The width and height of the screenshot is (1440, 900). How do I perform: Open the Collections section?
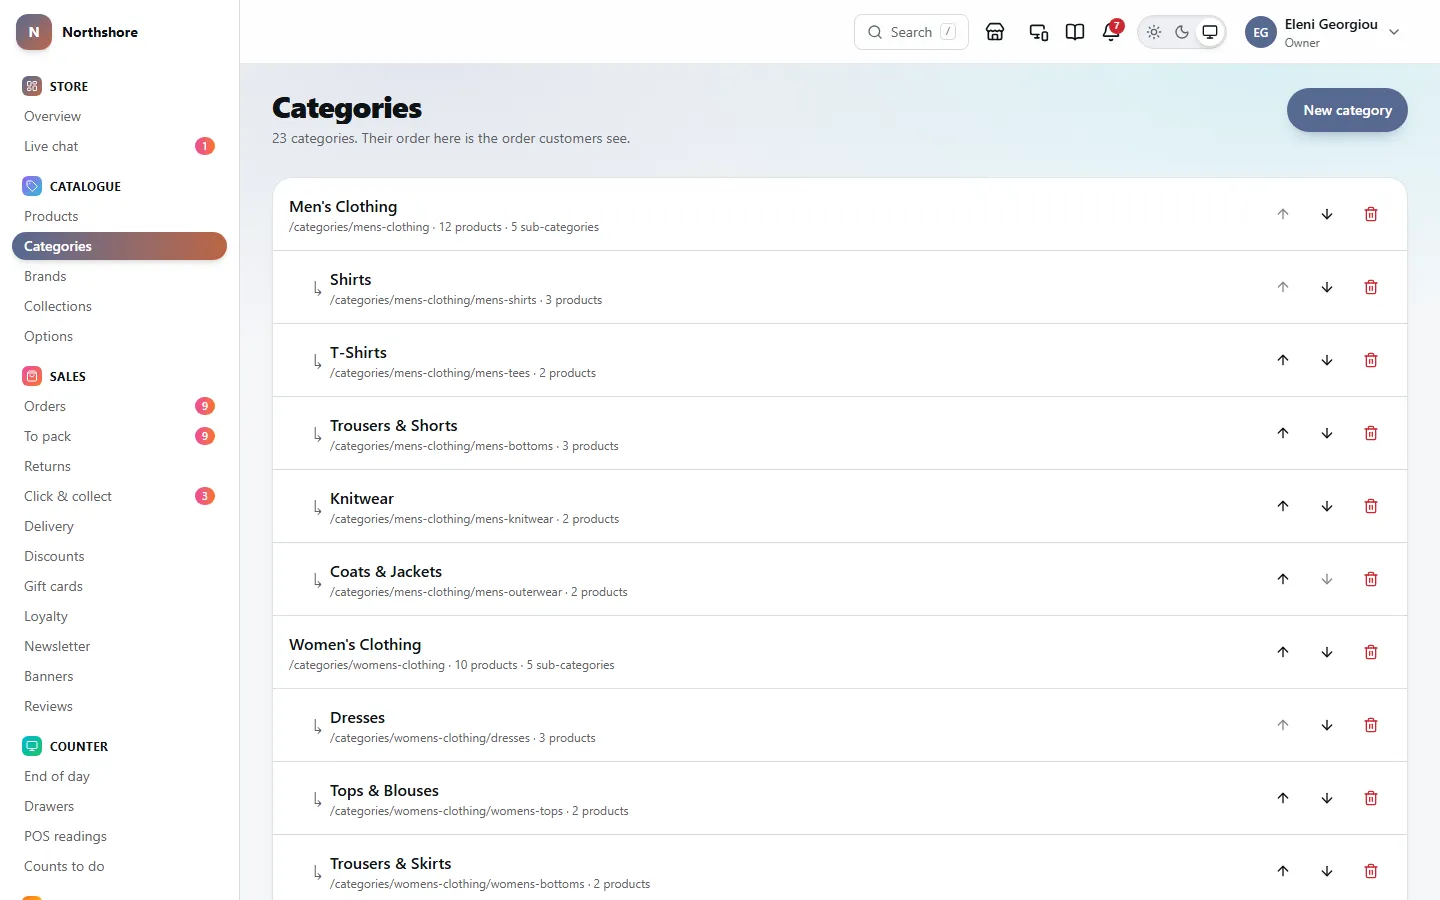tap(119, 306)
